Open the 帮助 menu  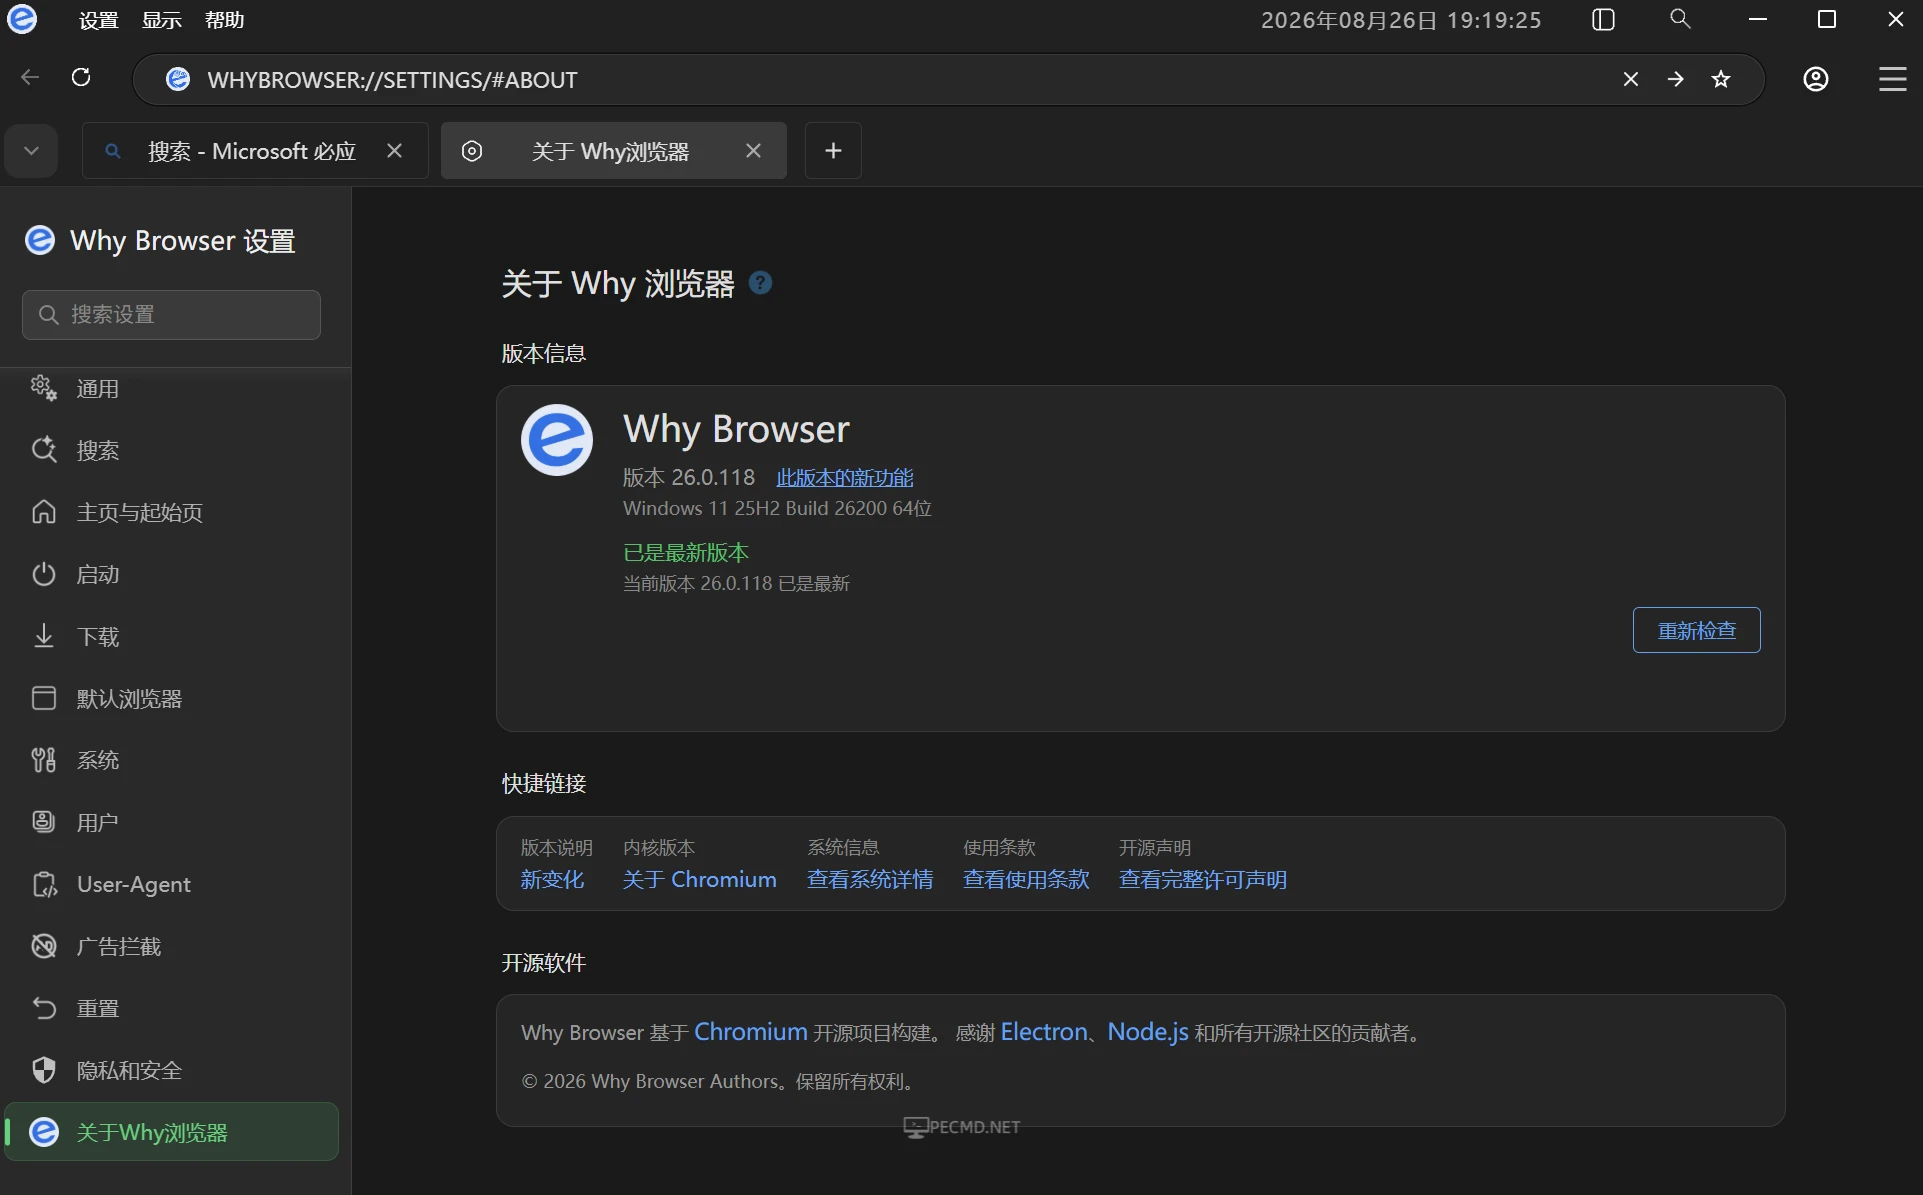[225, 20]
